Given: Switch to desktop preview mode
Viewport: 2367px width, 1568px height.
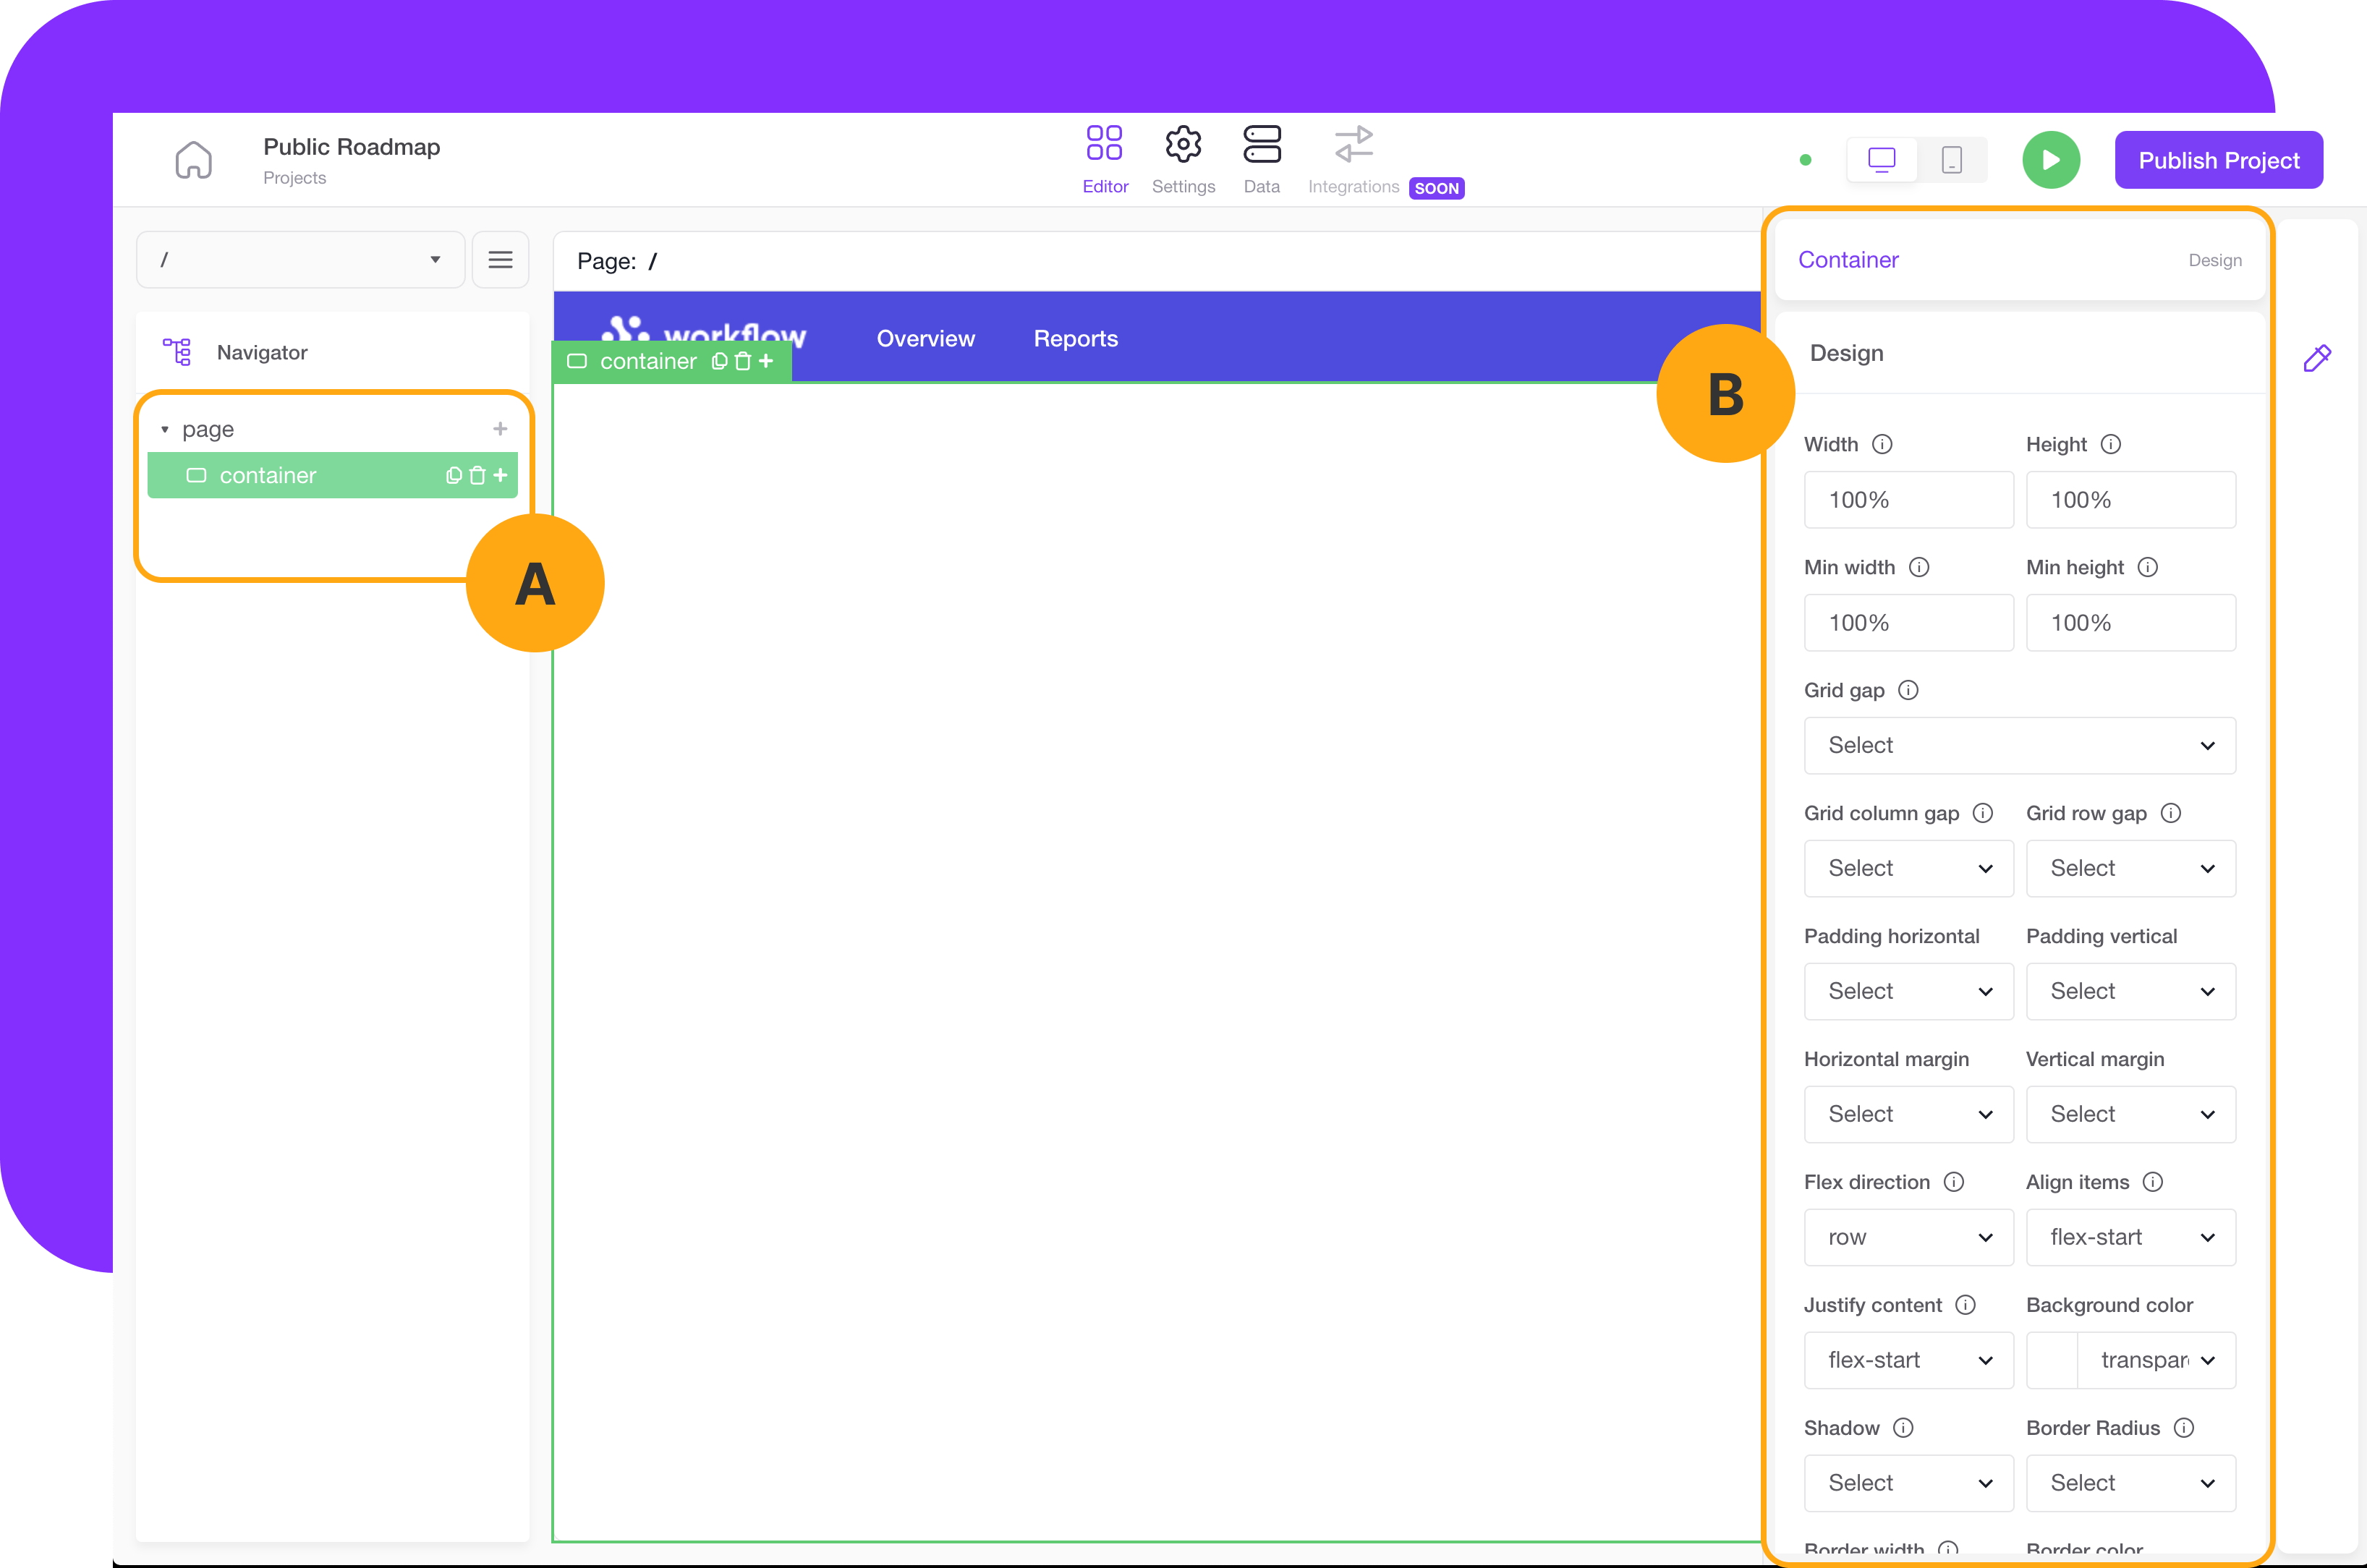Looking at the screenshot, I should click(x=1882, y=160).
